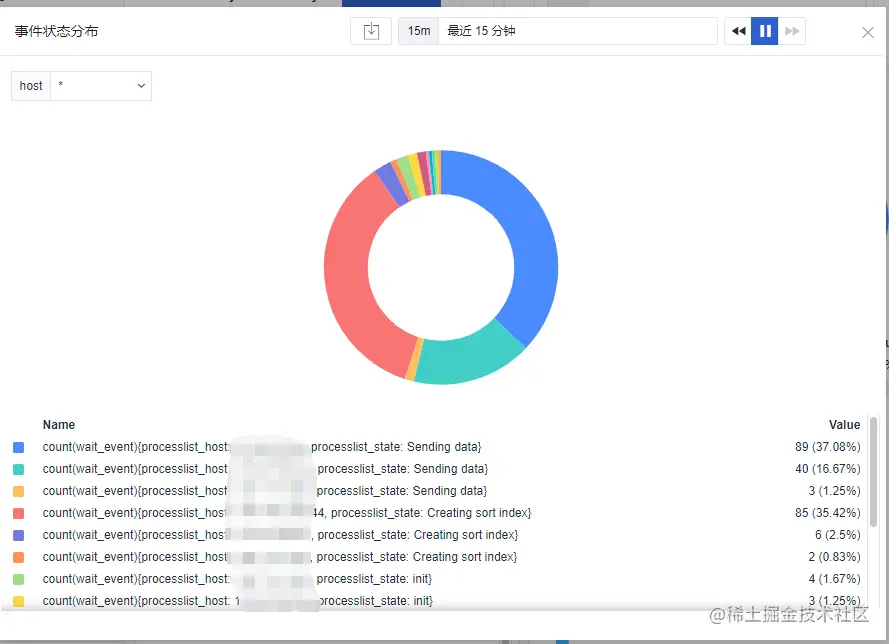Viewport: 889px width, 644px height.
Task: Pause auto-refresh with the pause button
Action: click(x=764, y=31)
